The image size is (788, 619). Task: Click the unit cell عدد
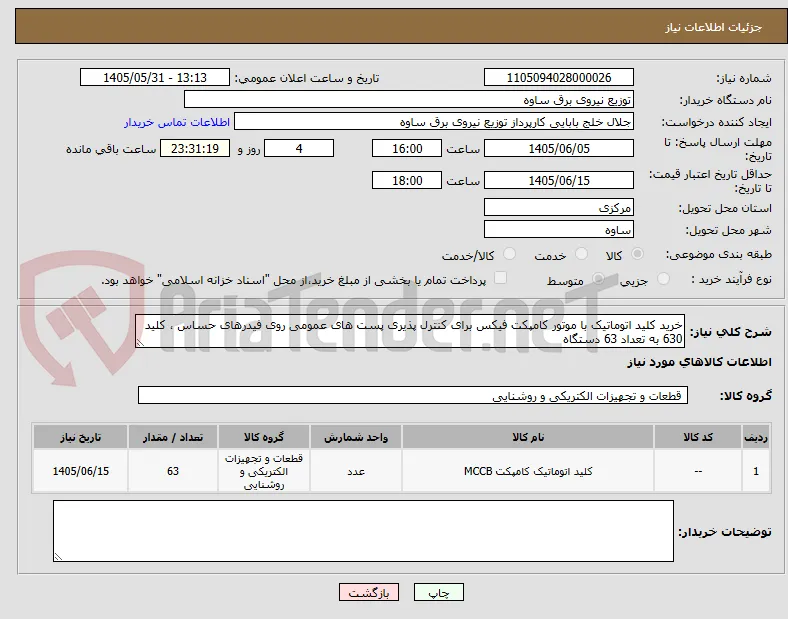click(356, 471)
